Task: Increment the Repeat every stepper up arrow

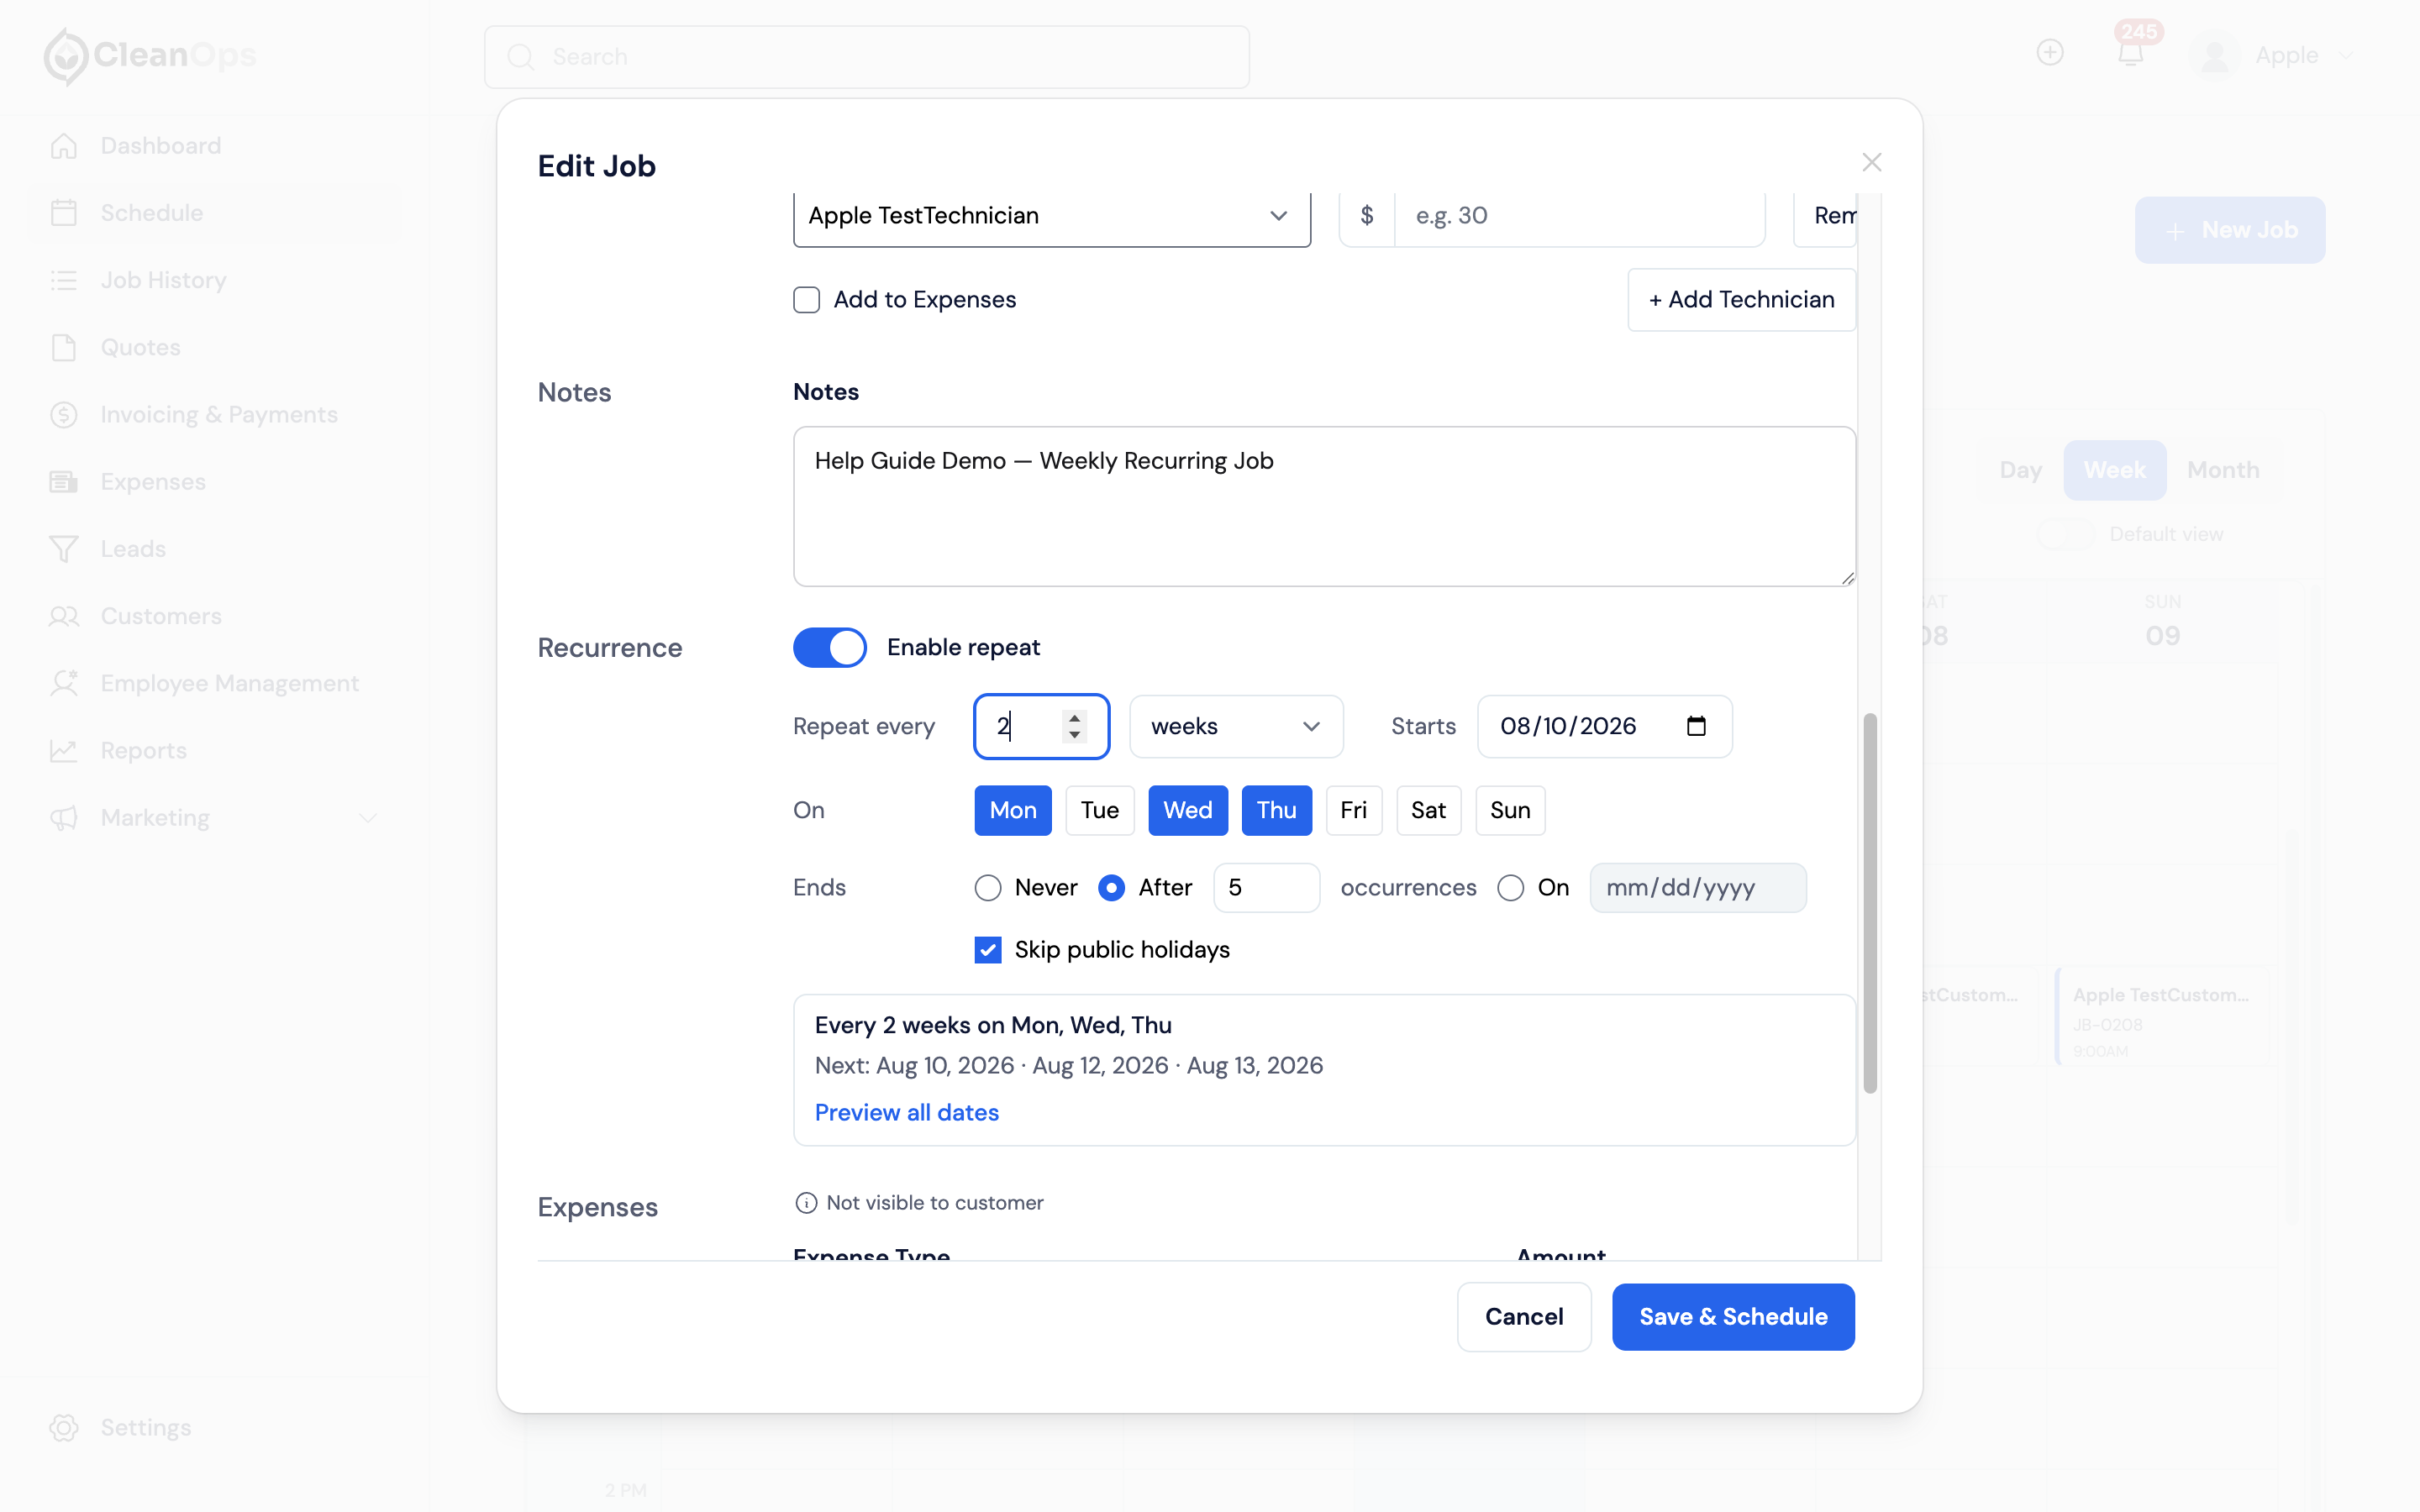Action: (x=1074, y=717)
